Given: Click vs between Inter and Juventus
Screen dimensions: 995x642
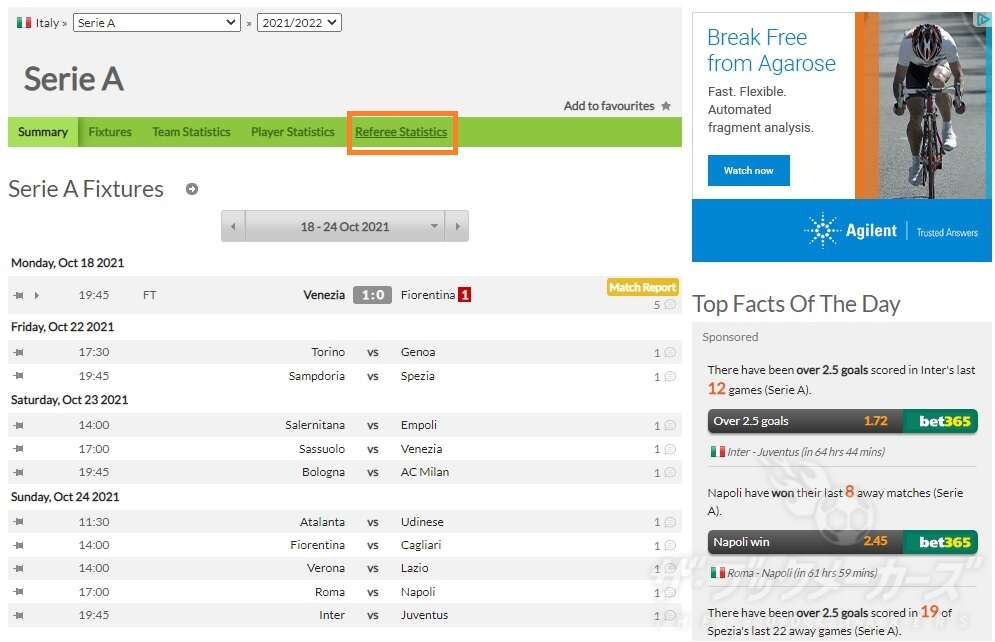Looking at the screenshot, I should [372, 615].
